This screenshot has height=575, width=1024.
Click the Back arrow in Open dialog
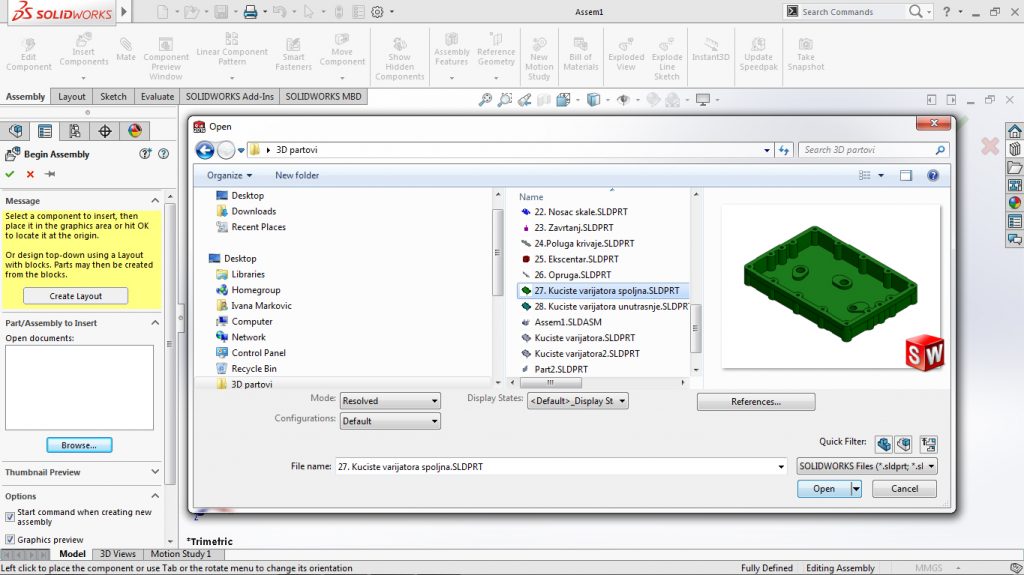205,150
